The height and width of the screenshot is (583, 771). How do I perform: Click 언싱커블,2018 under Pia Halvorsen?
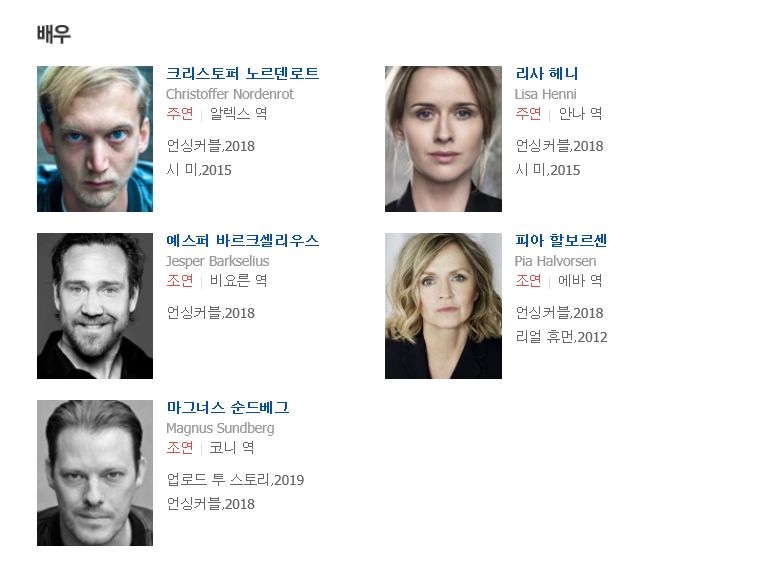[x=559, y=313]
